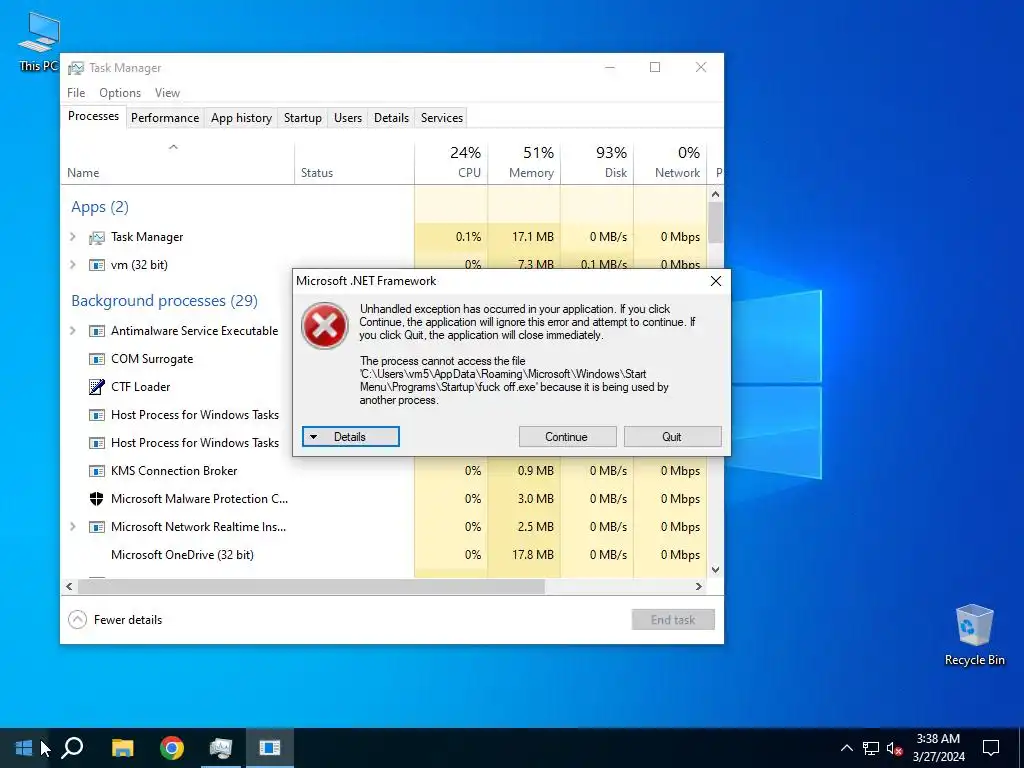Click the Background processes (29) group header

point(165,301)
